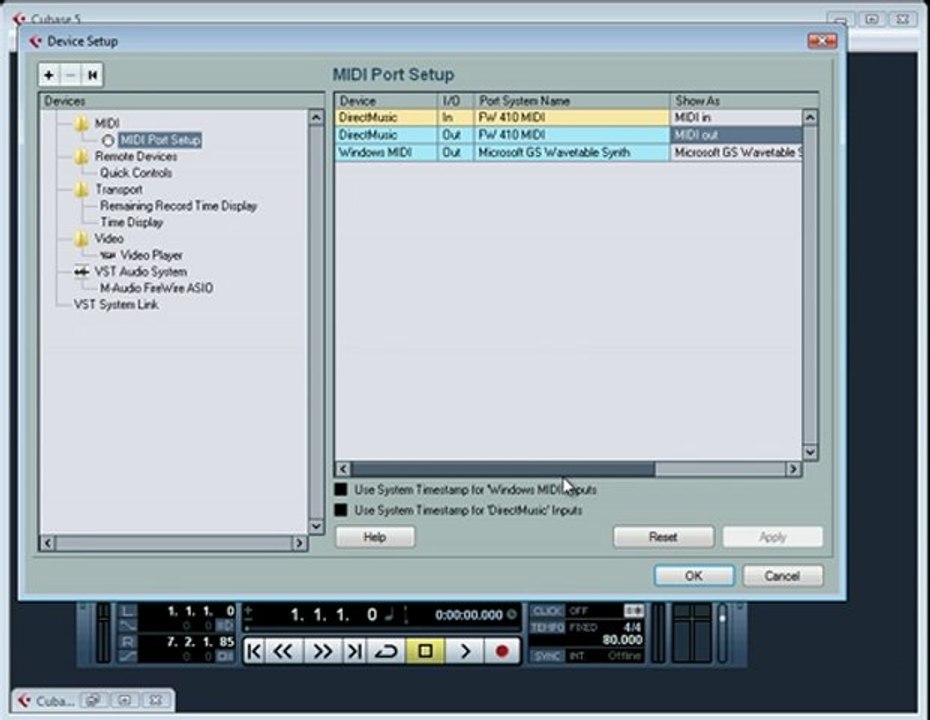Click the Remote Devices folder icon
The height and width of the screenshot is (720, 930).
tap(81, 157)
